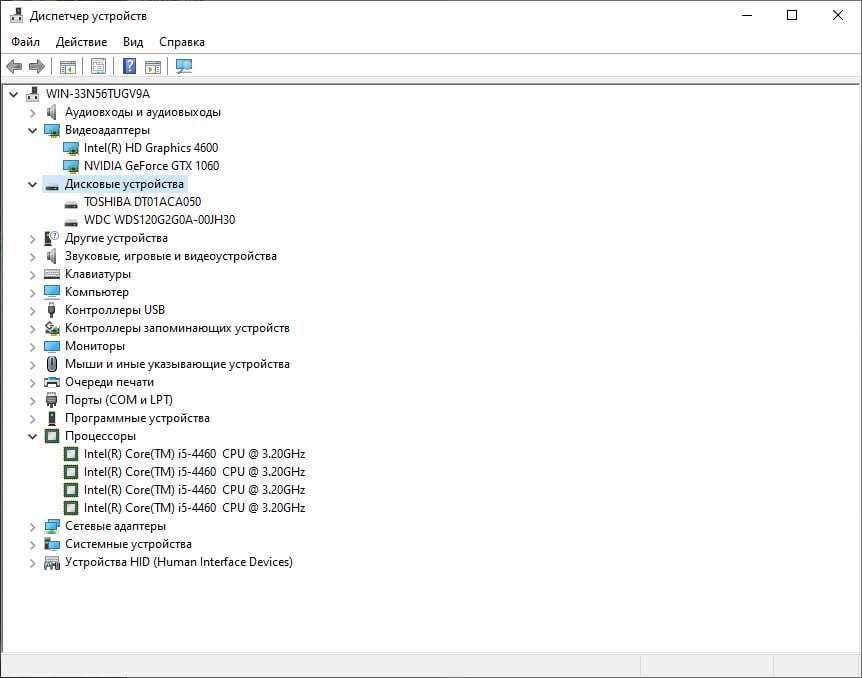This screenshot has height=678, width=862.
Task: Select the Программные устройства label
Action: click(x=137, y=418)
